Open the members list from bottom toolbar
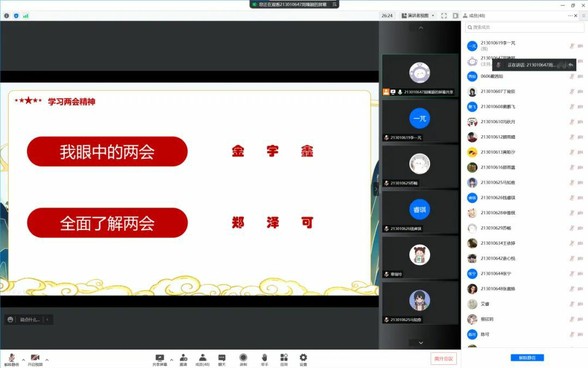The height and width of the screenshot is (368, 588). point(202,359)
